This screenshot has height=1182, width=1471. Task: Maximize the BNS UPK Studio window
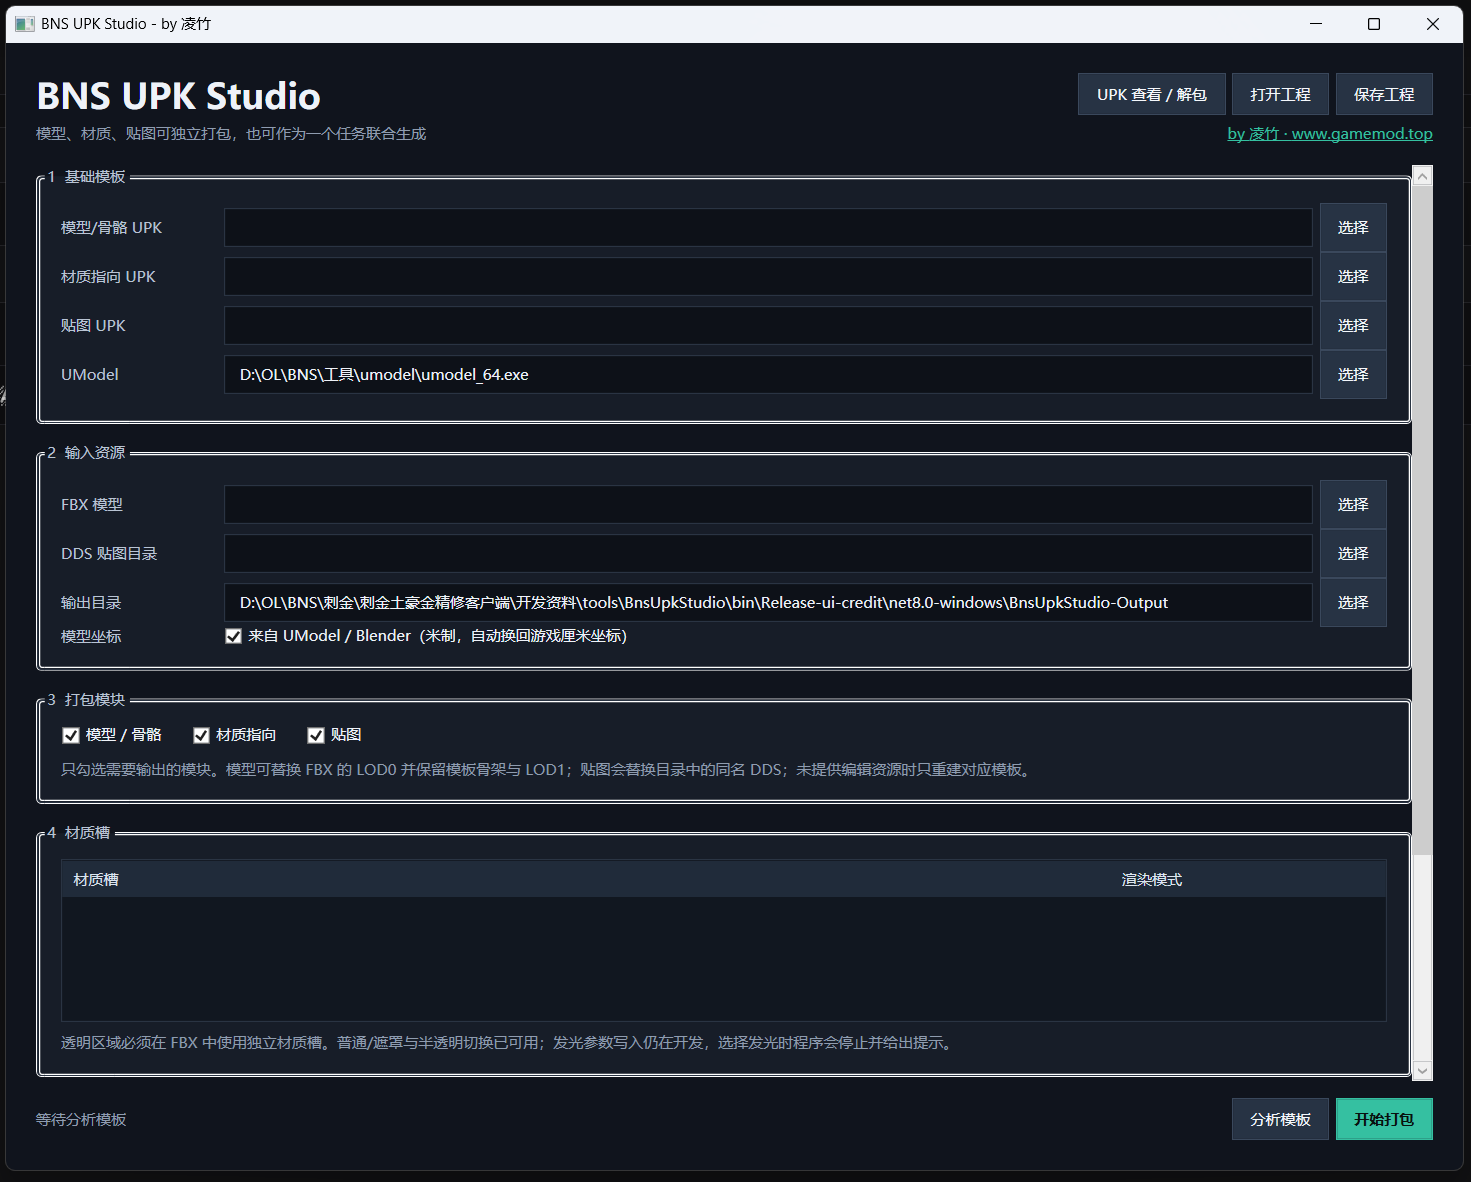tap(1374, 24)
